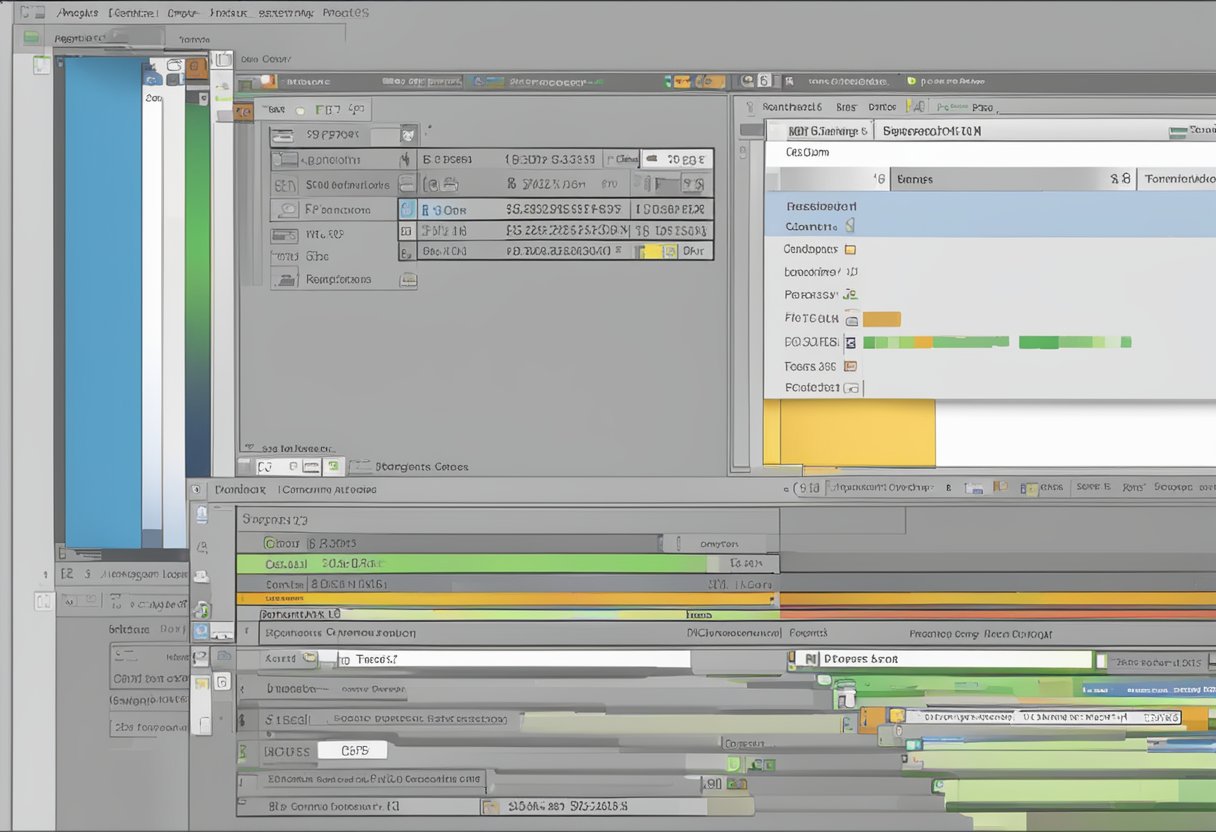Image resolution: width=1216 pixels, height=832 pixels.
Task: Click the yellow folder icon in left timeline strip
Action: pos(202,683)
